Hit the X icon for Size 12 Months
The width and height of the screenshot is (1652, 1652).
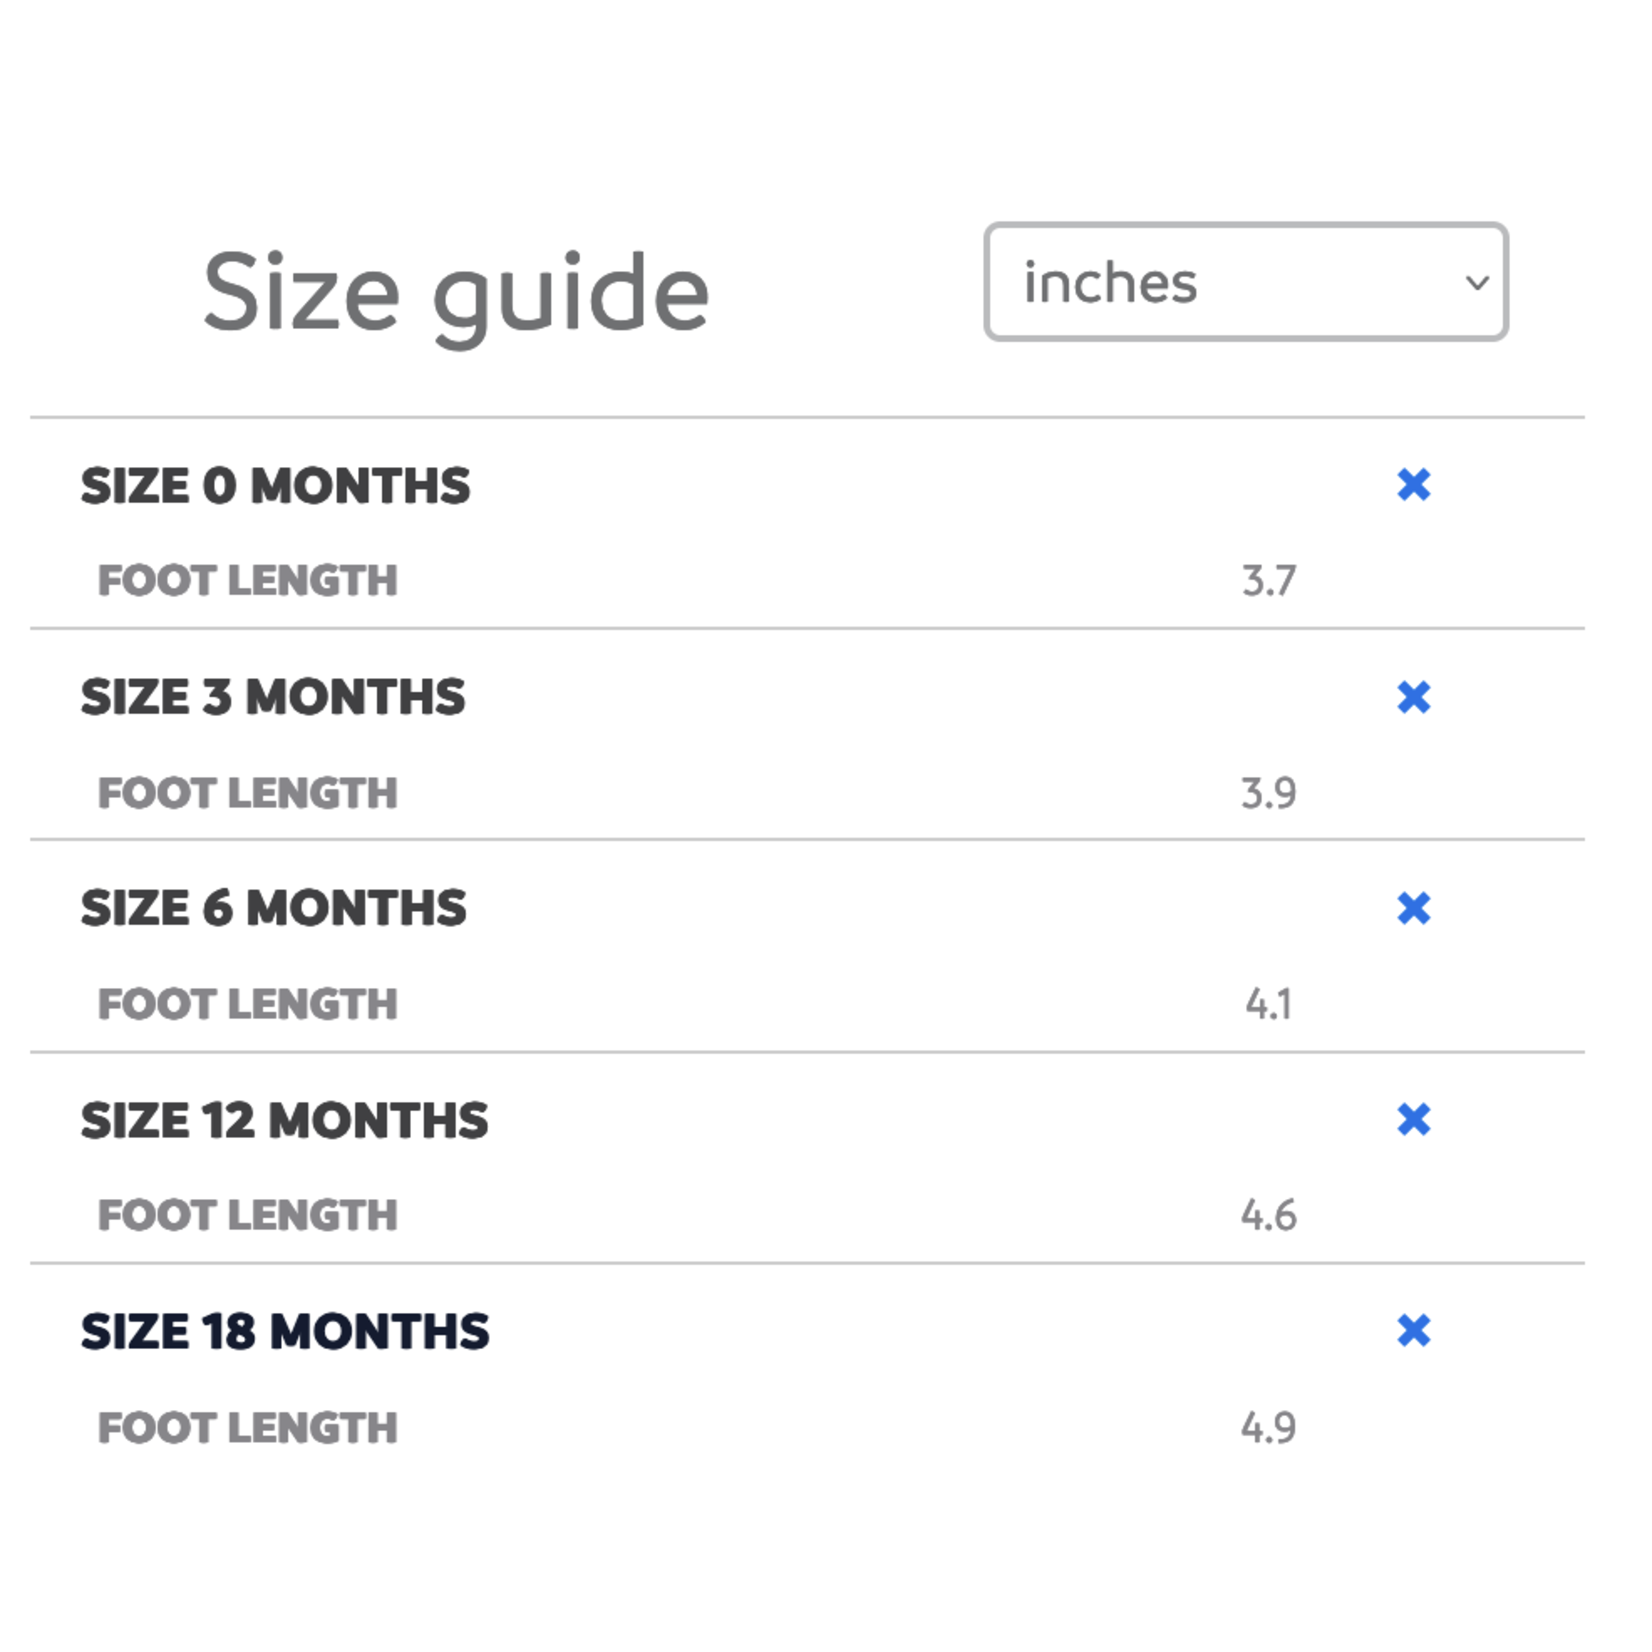pyautogui.click(x=1413, y=1120)
